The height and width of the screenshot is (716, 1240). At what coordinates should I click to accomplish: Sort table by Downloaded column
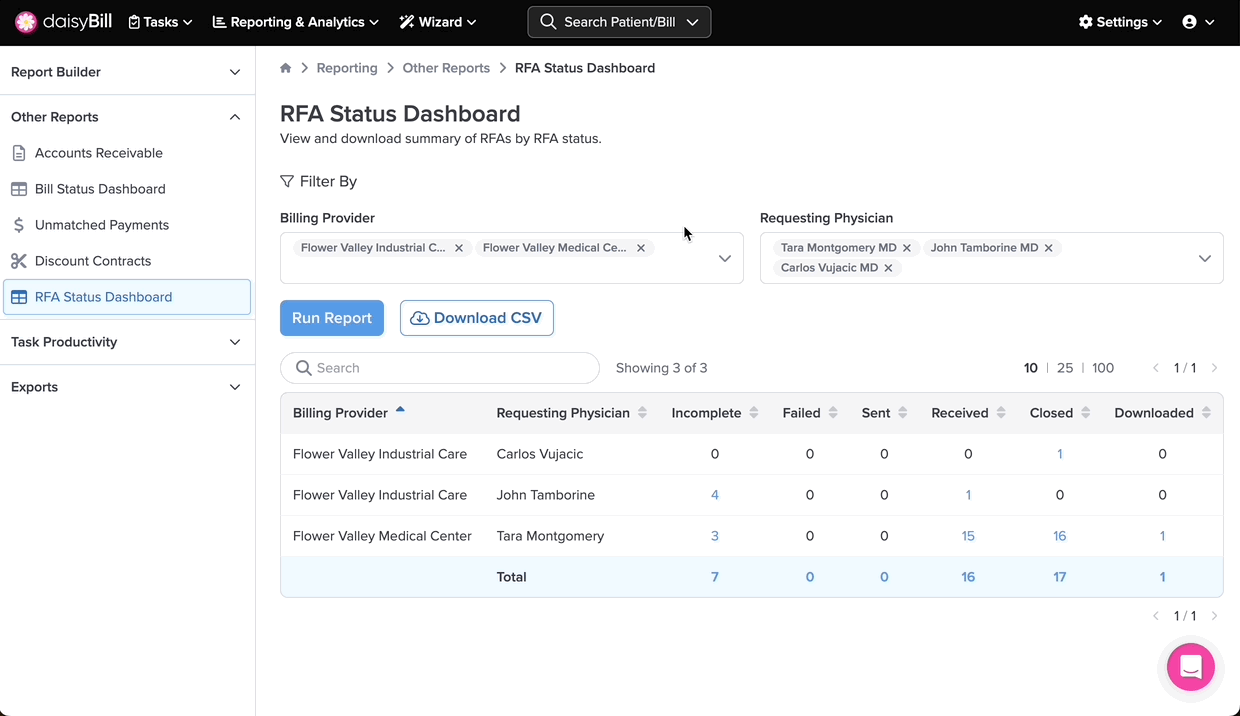pos(1206,413)
